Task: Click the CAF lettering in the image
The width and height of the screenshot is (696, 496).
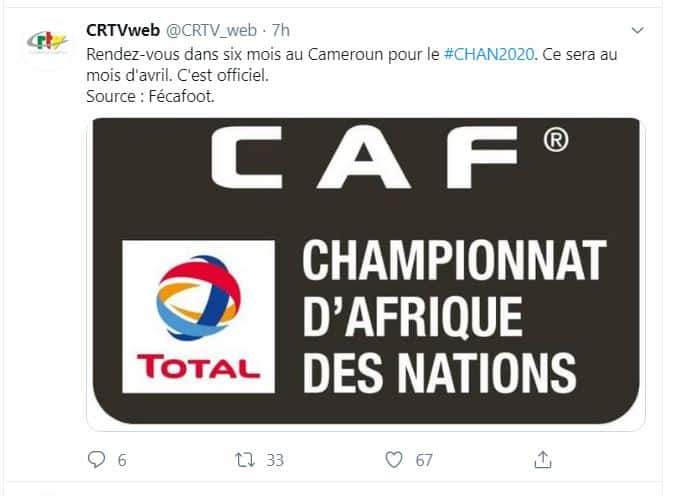Action: coord(365,157)
